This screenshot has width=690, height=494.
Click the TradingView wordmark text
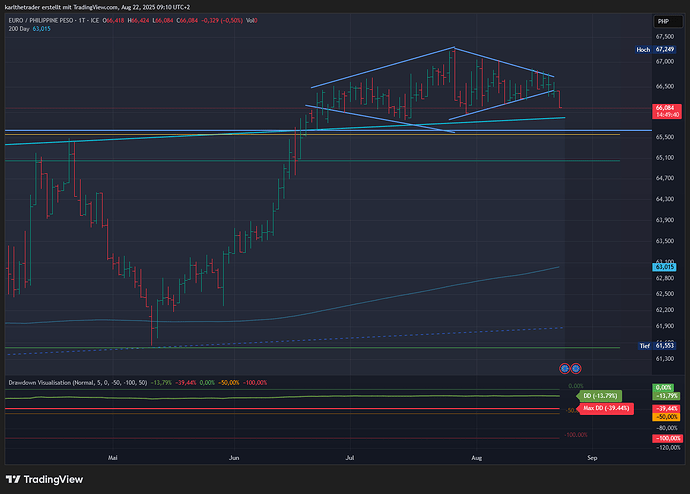click(57, 477)
